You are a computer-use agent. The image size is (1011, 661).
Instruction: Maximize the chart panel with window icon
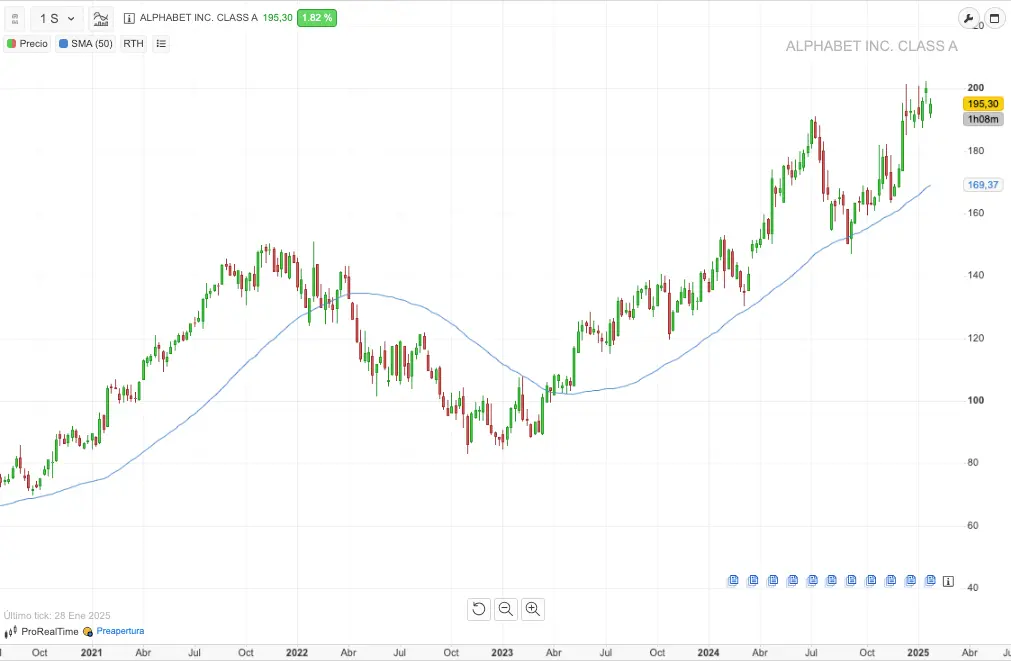pos(994,18)
